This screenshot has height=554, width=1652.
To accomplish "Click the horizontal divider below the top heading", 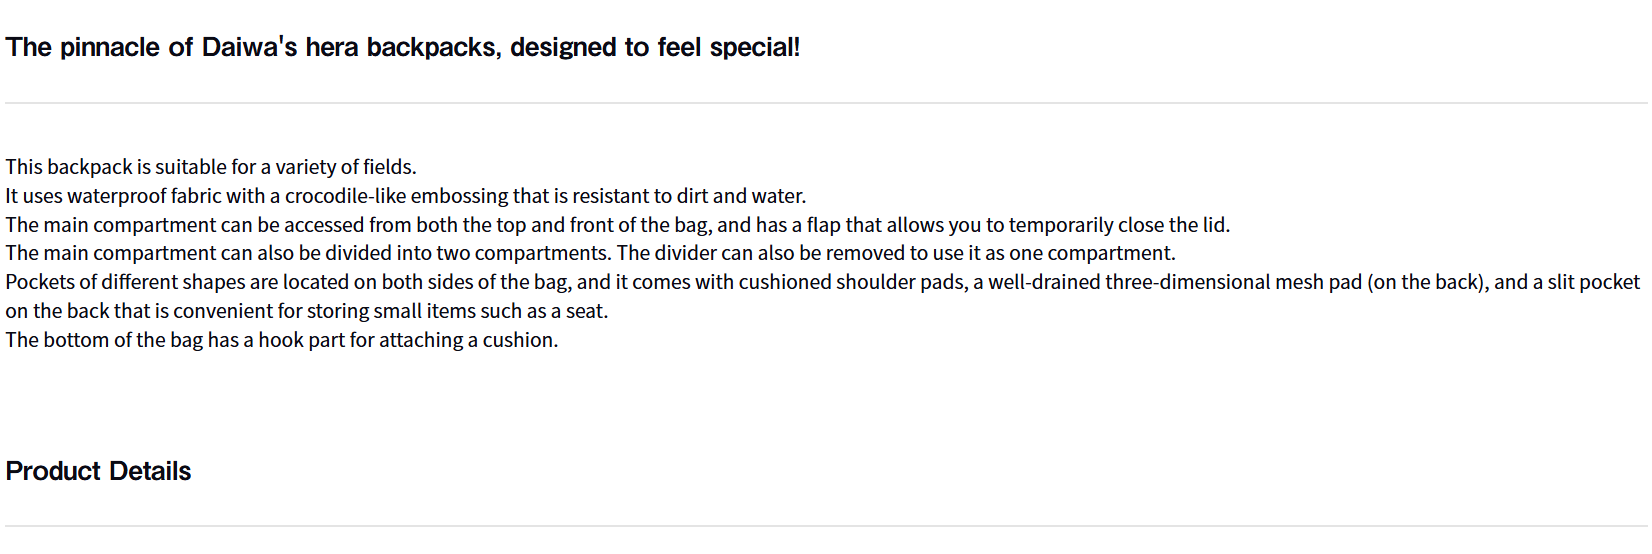I will (826, 103).
